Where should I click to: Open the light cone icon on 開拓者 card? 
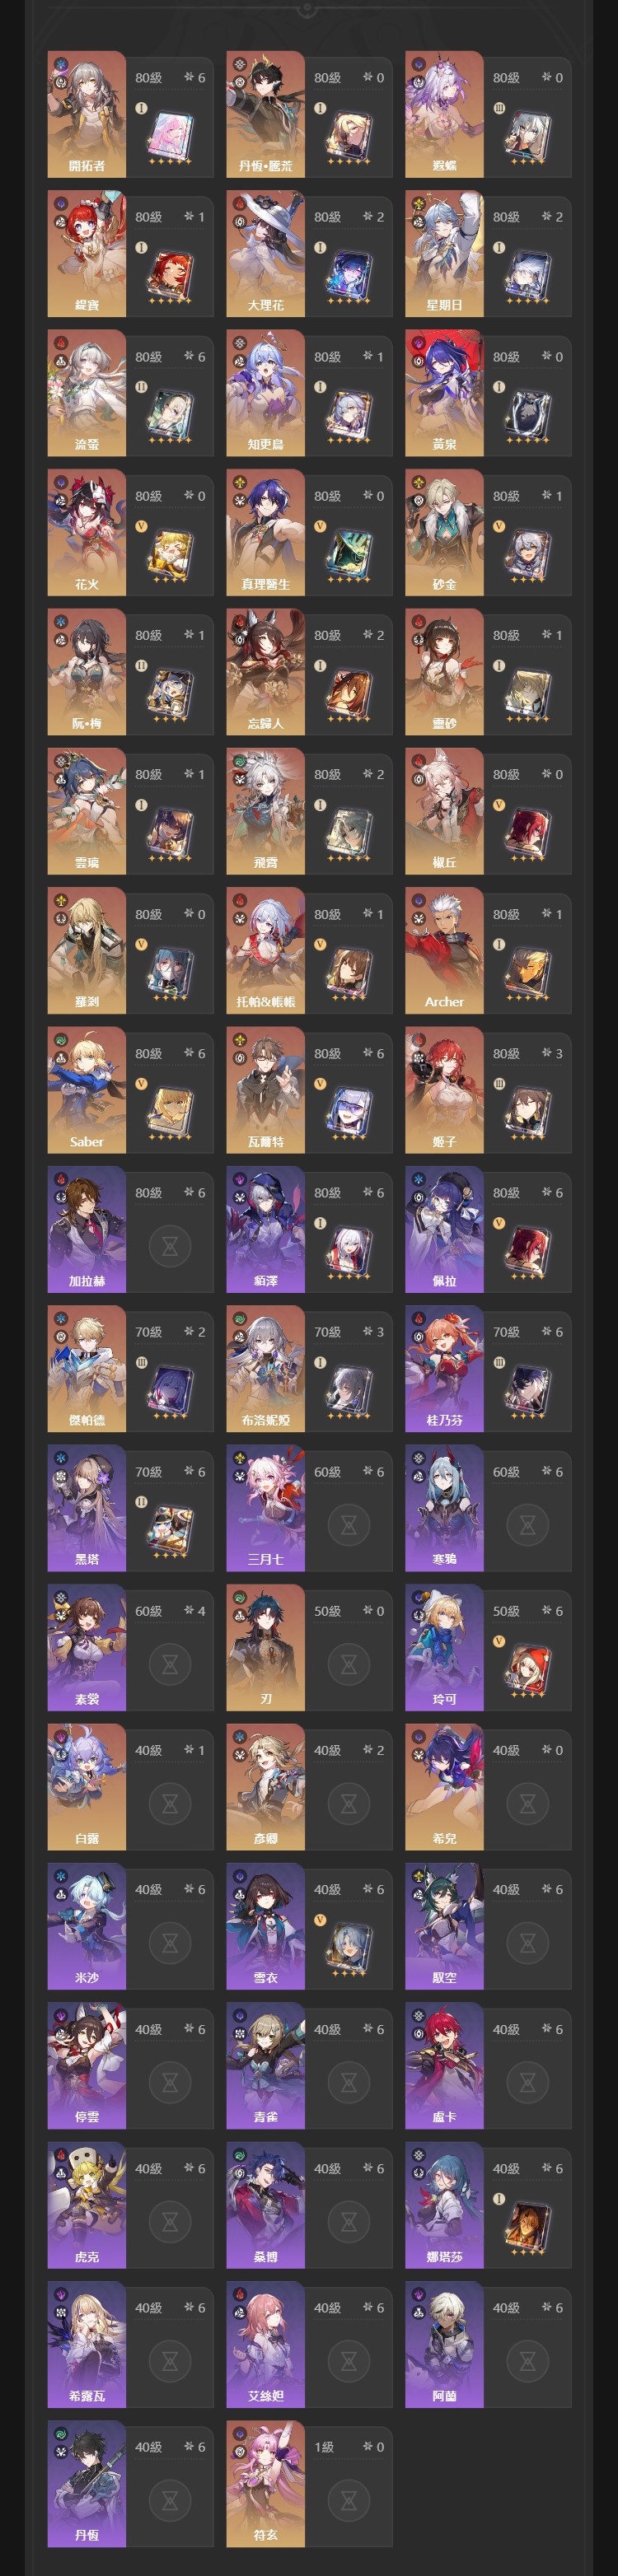pyautogui.click(x=170, y=137)
